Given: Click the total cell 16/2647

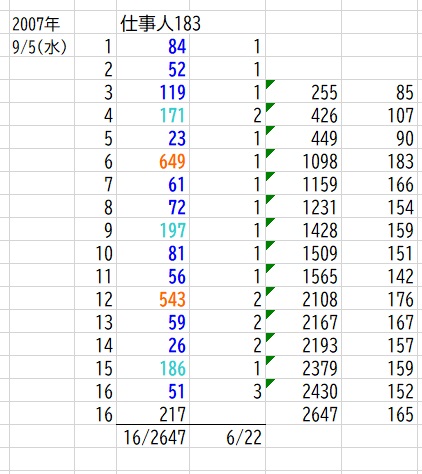Looking at the screenshot, I should pos(155,437).
